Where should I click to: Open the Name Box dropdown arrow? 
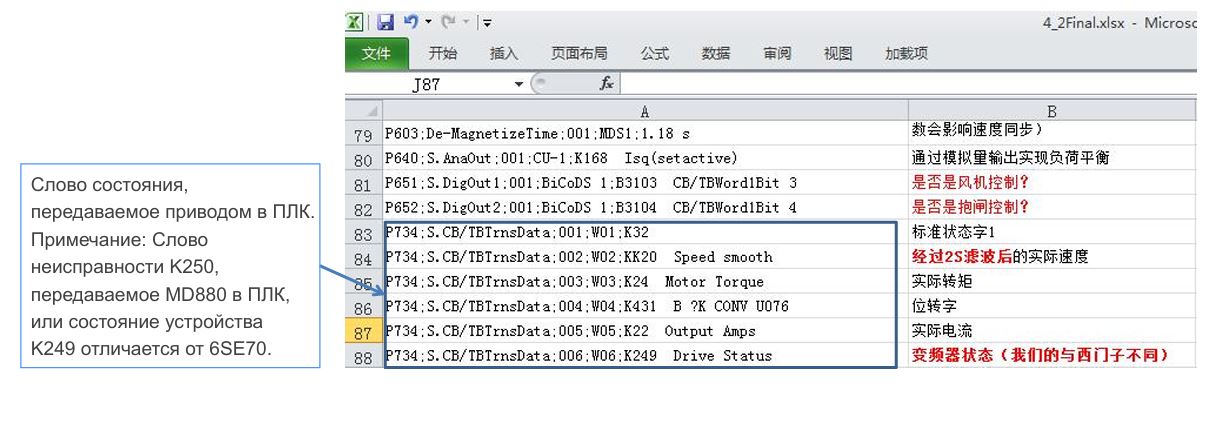519,85
